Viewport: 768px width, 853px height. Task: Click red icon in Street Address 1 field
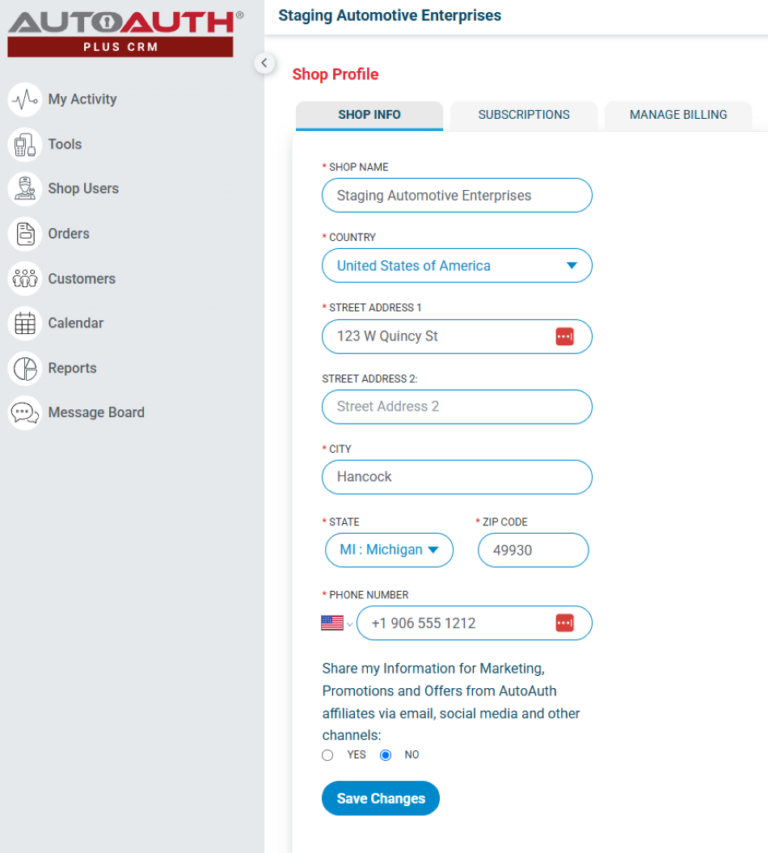pos(565,337)
